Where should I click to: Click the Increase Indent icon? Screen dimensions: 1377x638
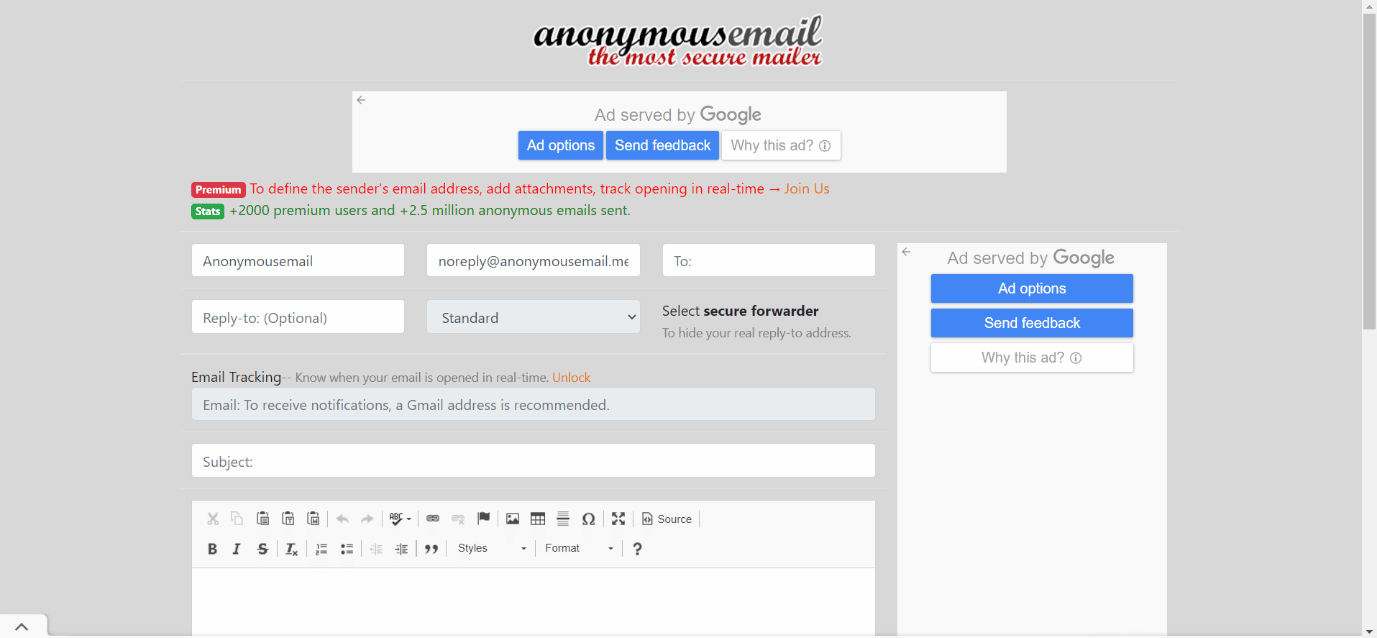coord(401,549)
